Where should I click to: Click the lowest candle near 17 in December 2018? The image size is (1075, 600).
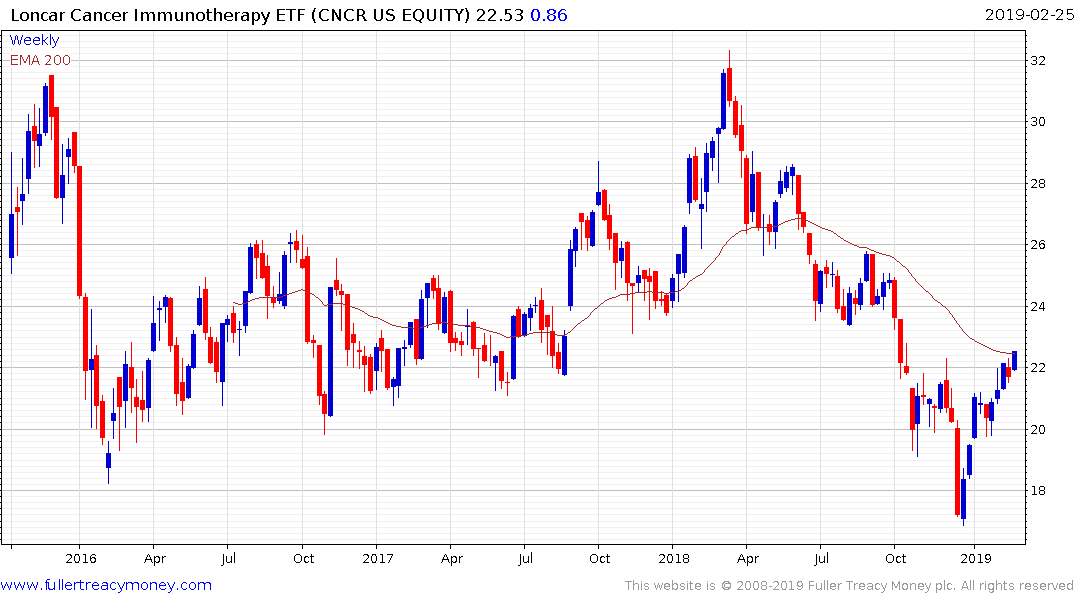click(963, 499)
